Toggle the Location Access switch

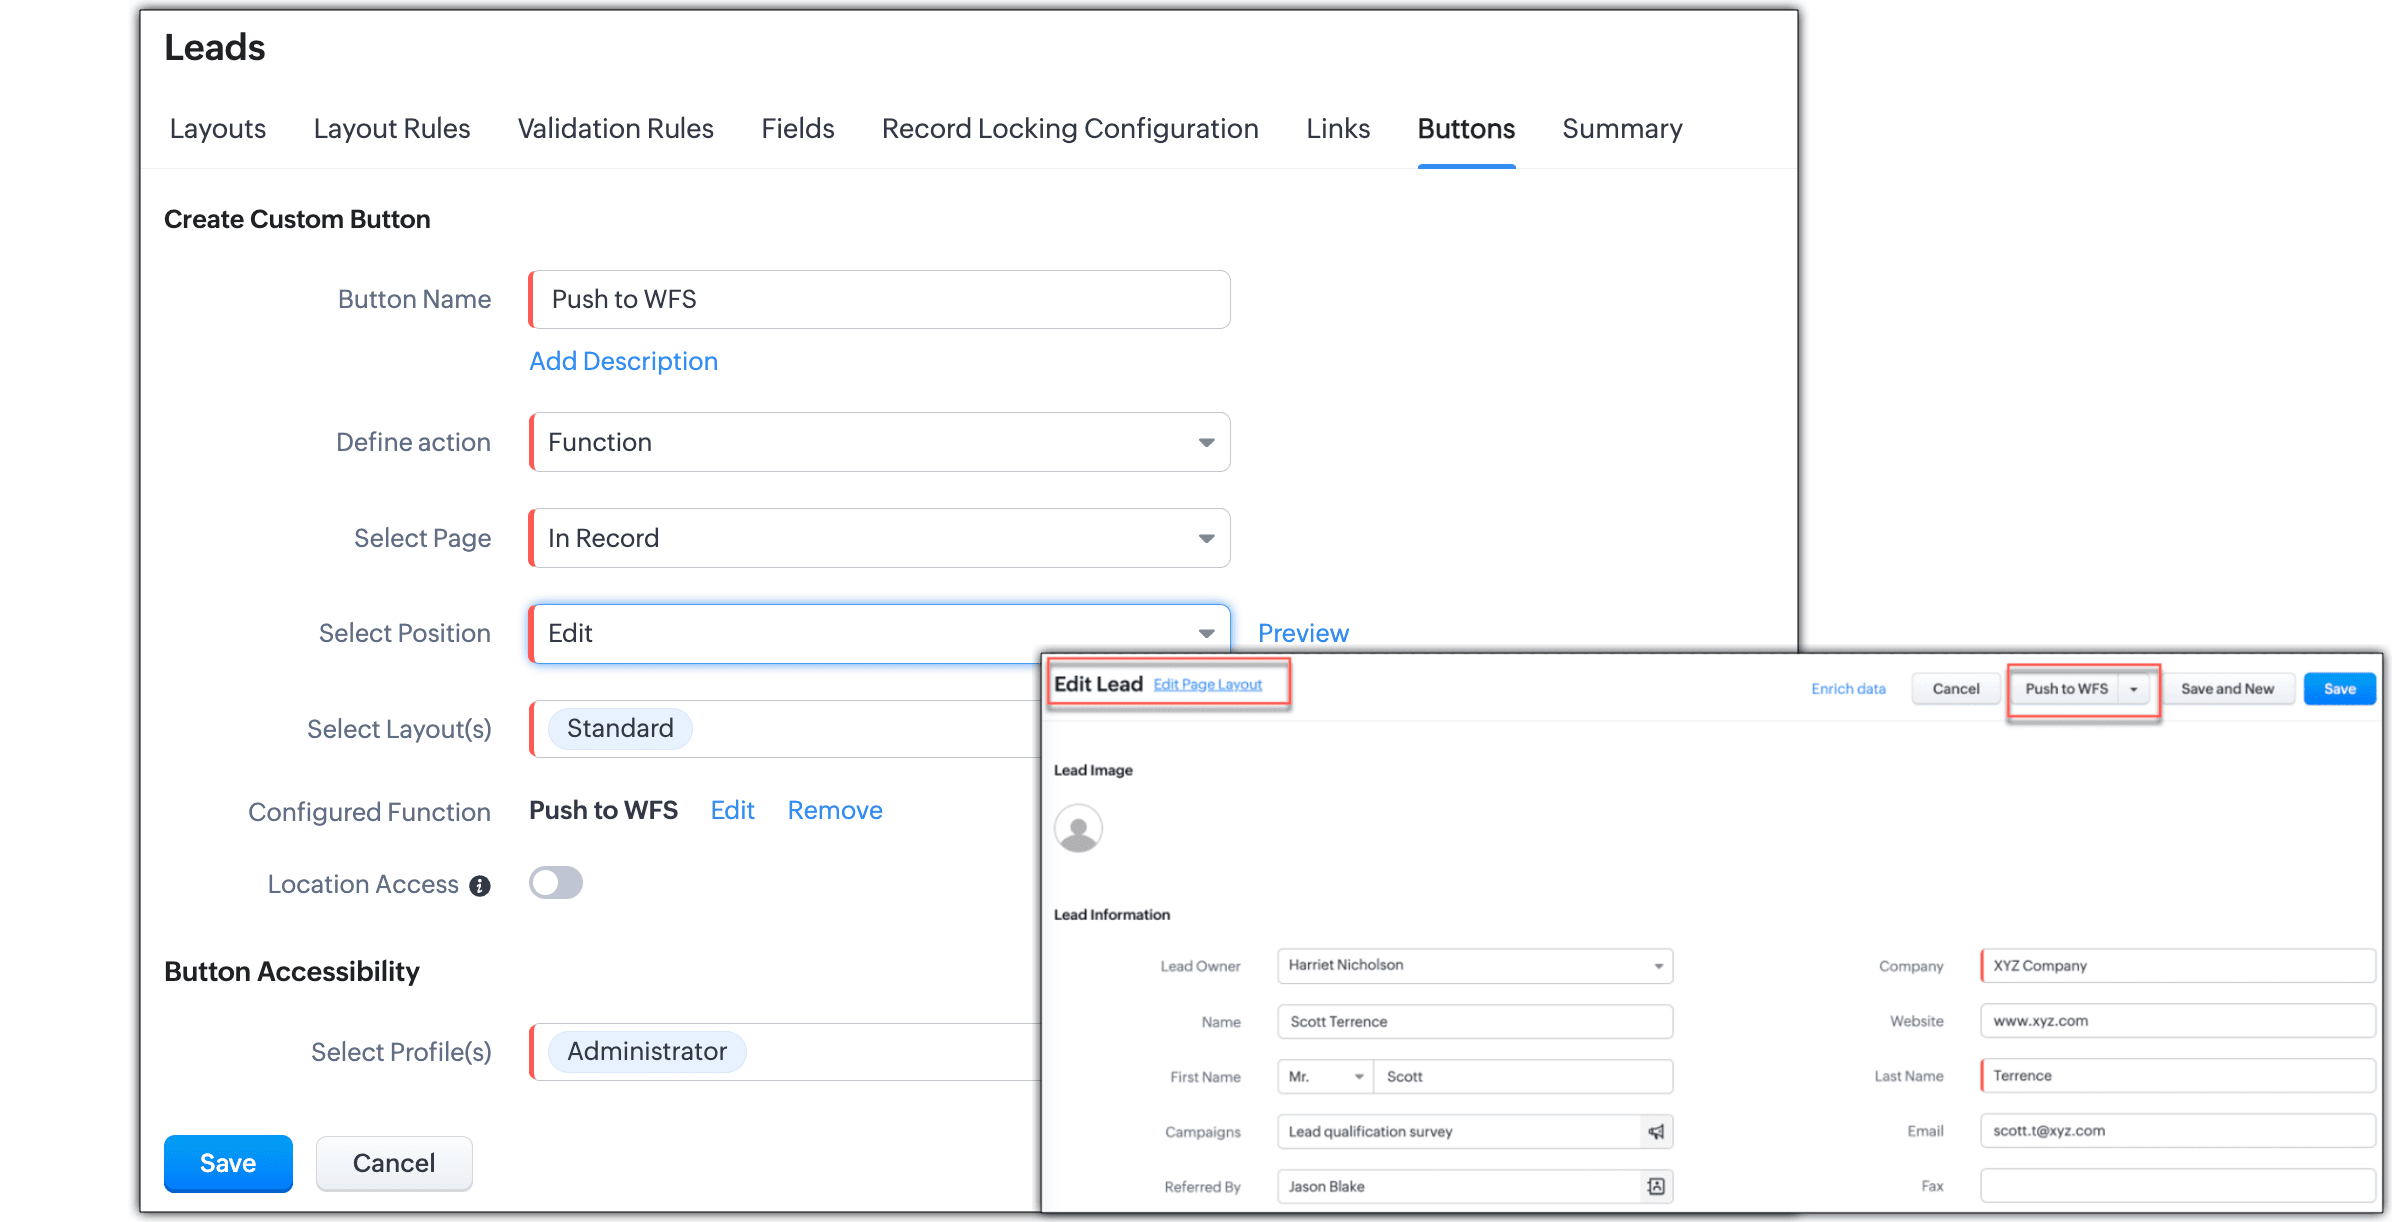(x=556, y=883)
